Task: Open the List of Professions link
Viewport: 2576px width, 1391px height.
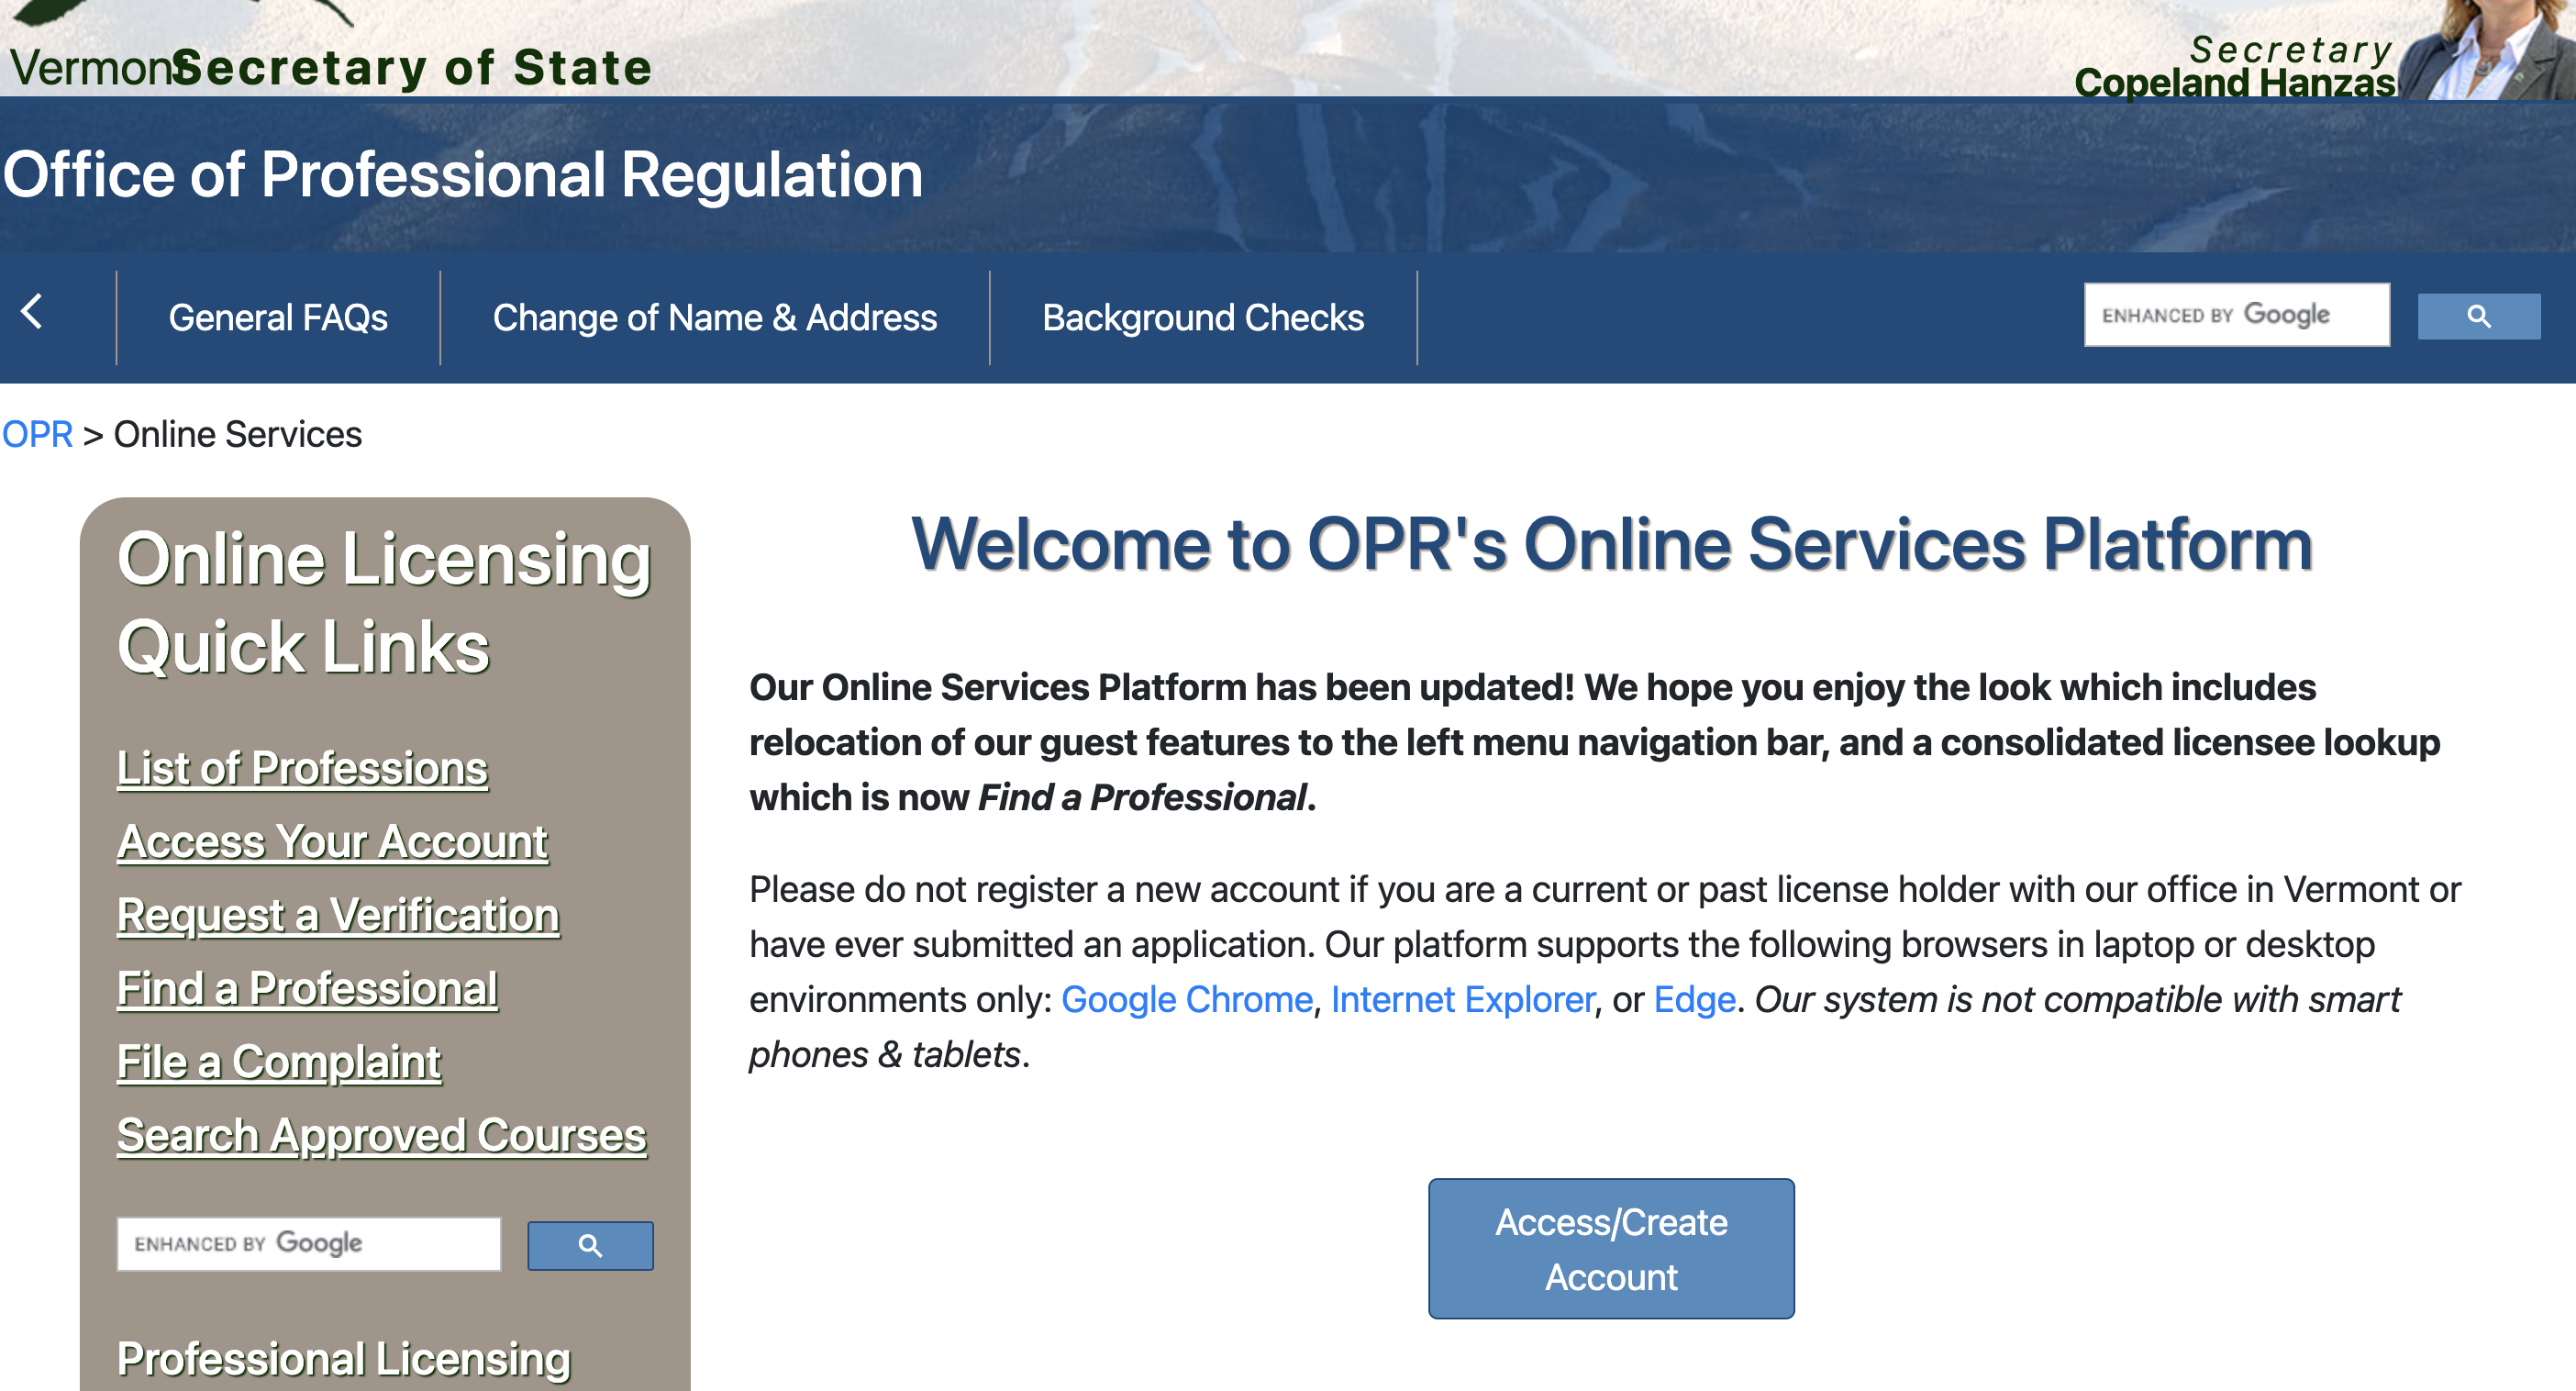Action: tap(302, 768)
